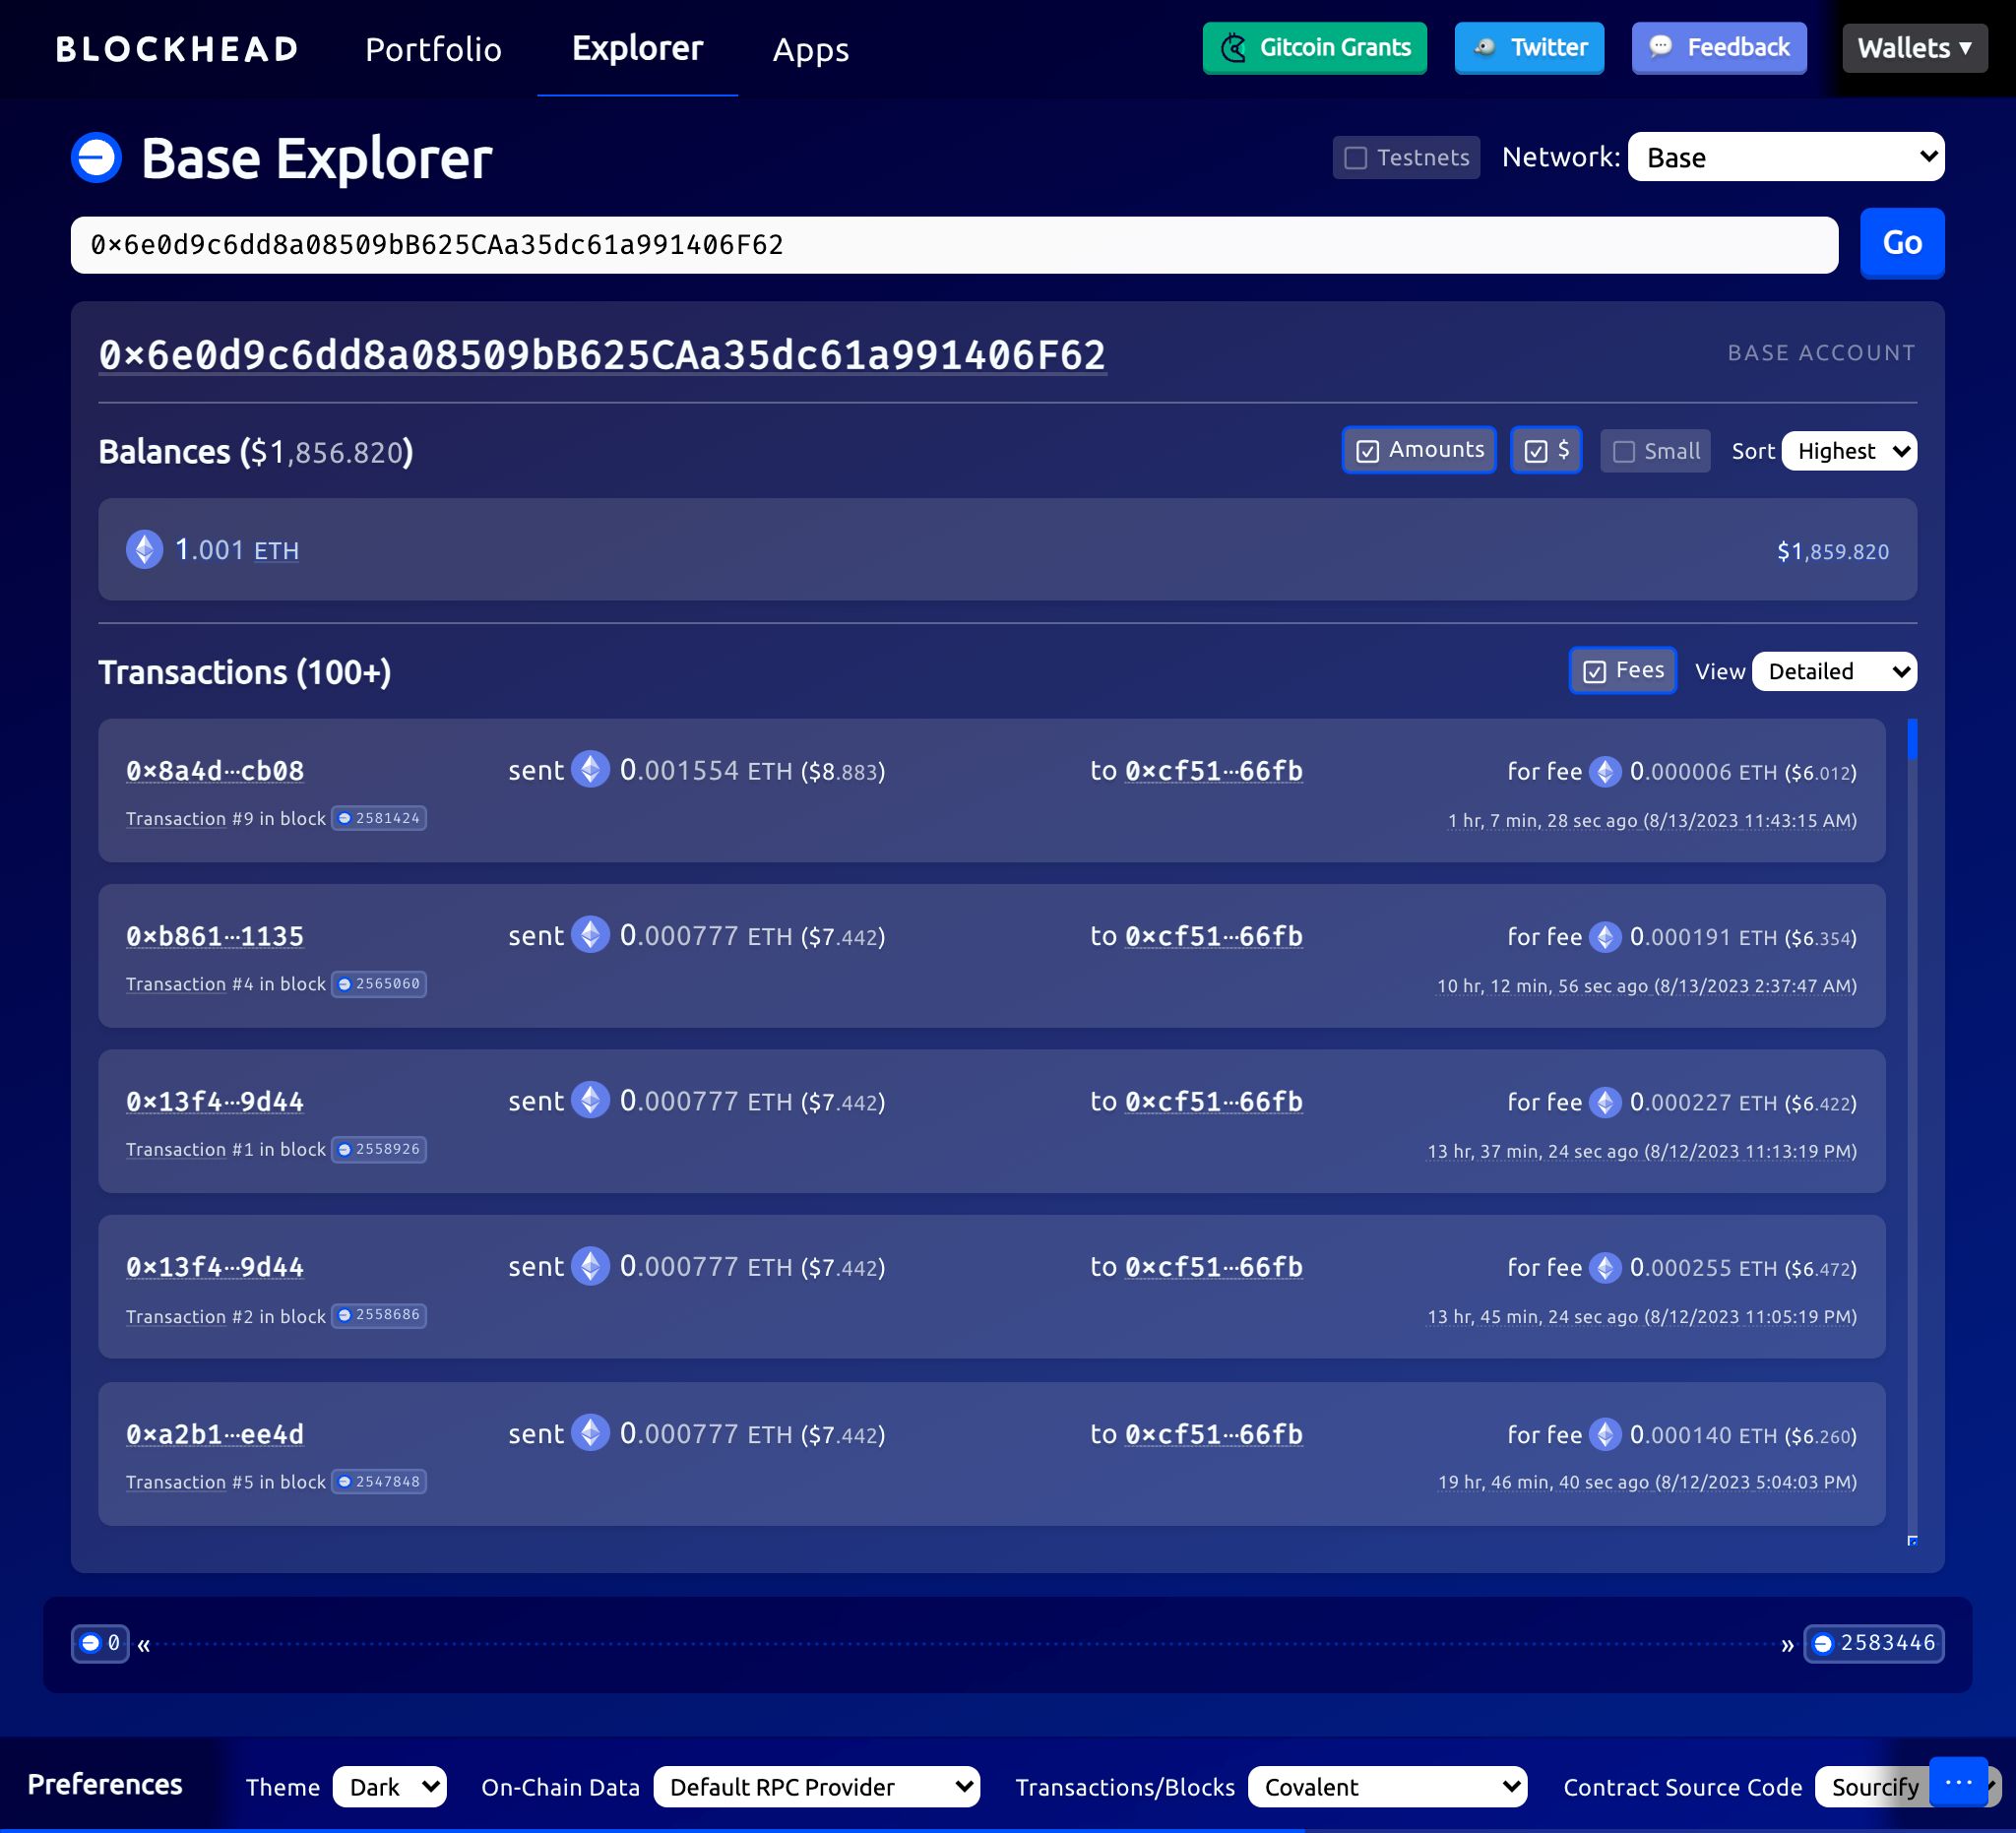Go to the Portfolio tab
The height and width of the screenshot is (1833, 2016).
pyautogui.click(x=433, y=49)
